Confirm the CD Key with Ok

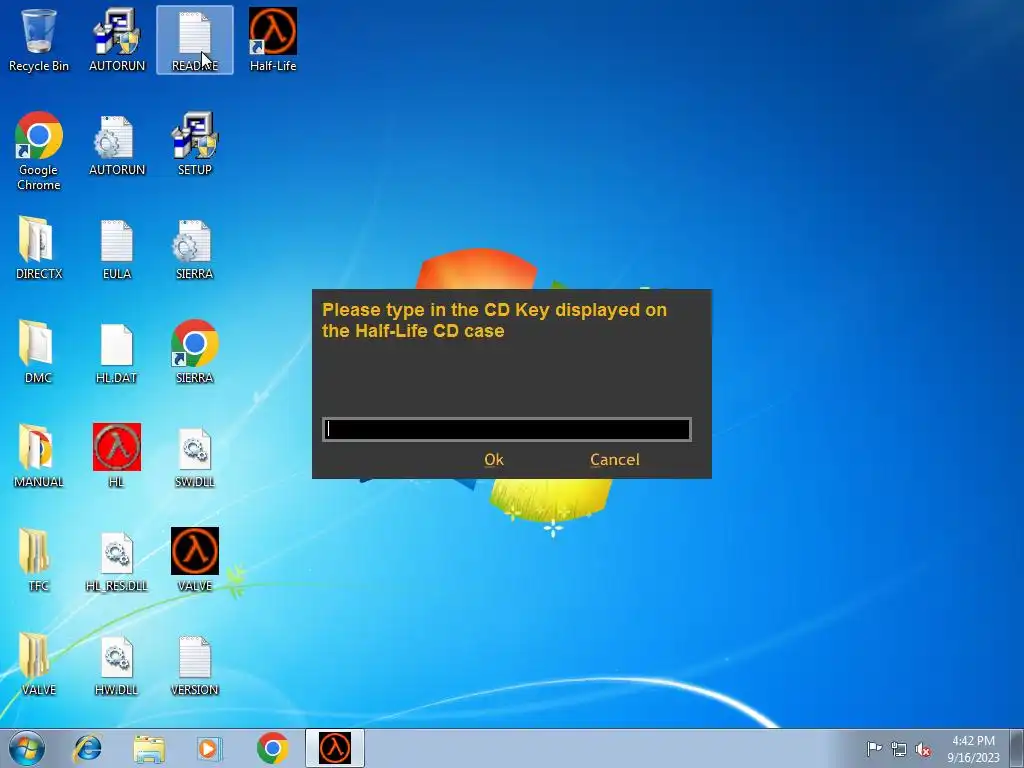point(494,460)
